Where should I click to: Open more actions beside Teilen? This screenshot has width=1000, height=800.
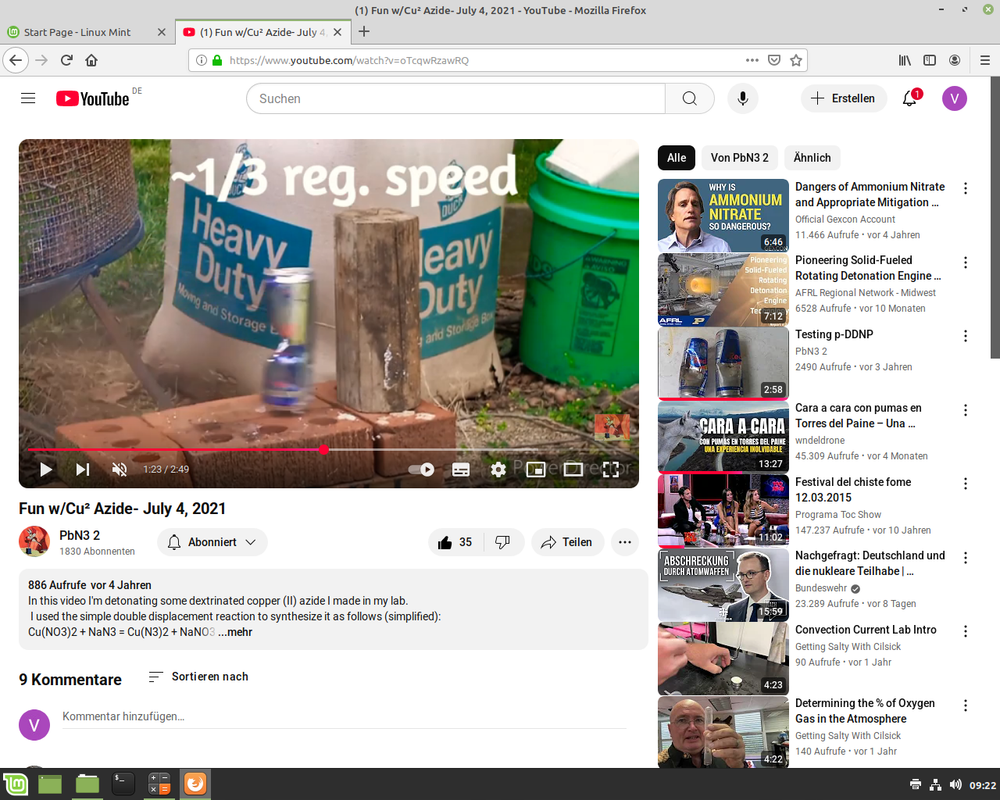(x=624, y=542)
